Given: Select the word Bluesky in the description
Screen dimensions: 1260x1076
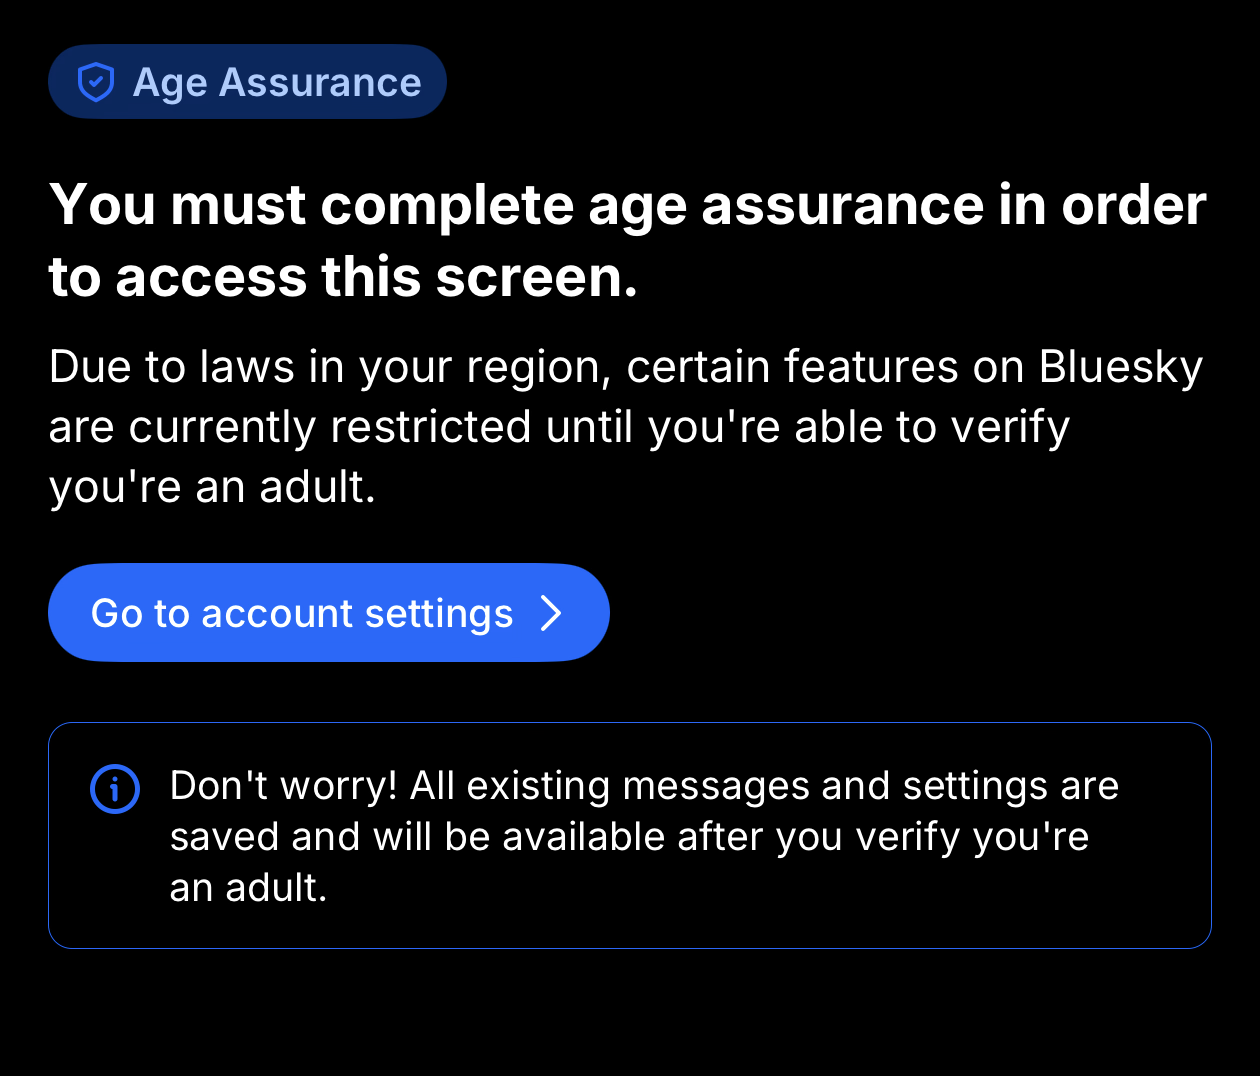Looking at the screenshot, I should [x=1120, y=367].
